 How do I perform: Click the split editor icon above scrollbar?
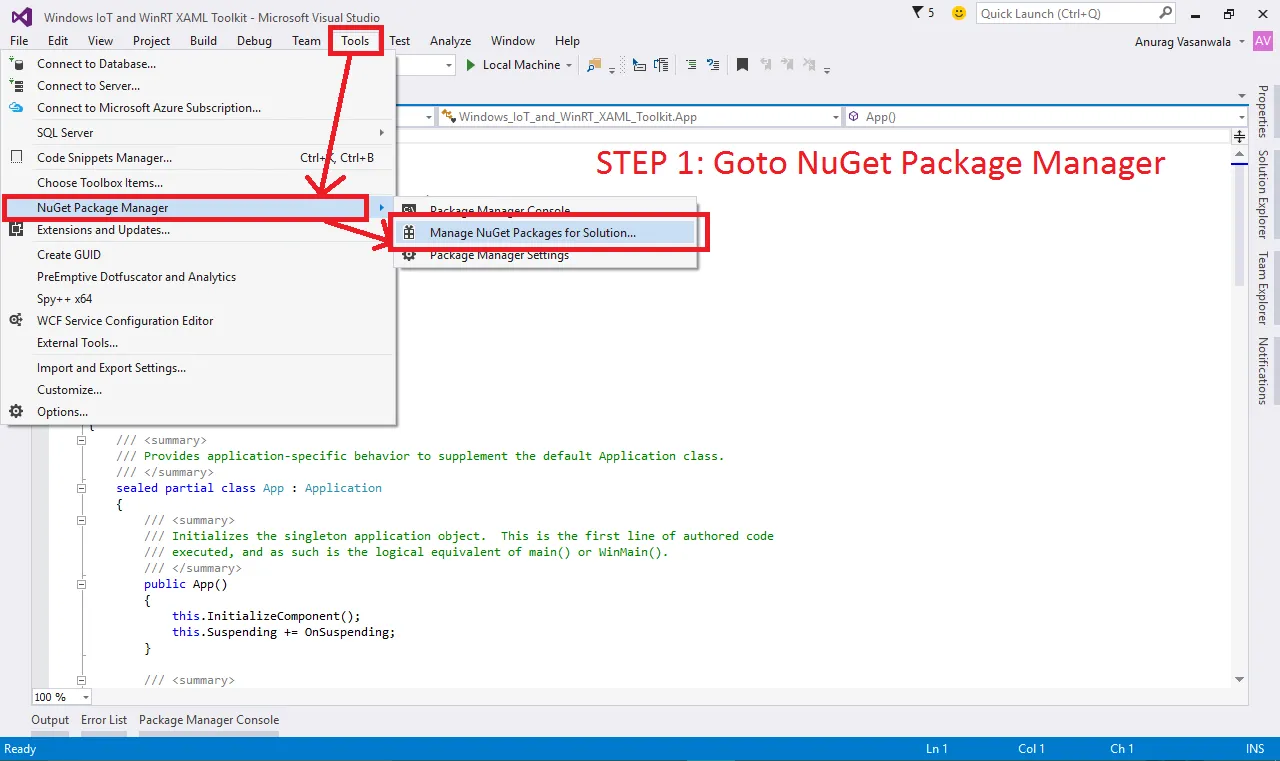[x=1240, y=136]
